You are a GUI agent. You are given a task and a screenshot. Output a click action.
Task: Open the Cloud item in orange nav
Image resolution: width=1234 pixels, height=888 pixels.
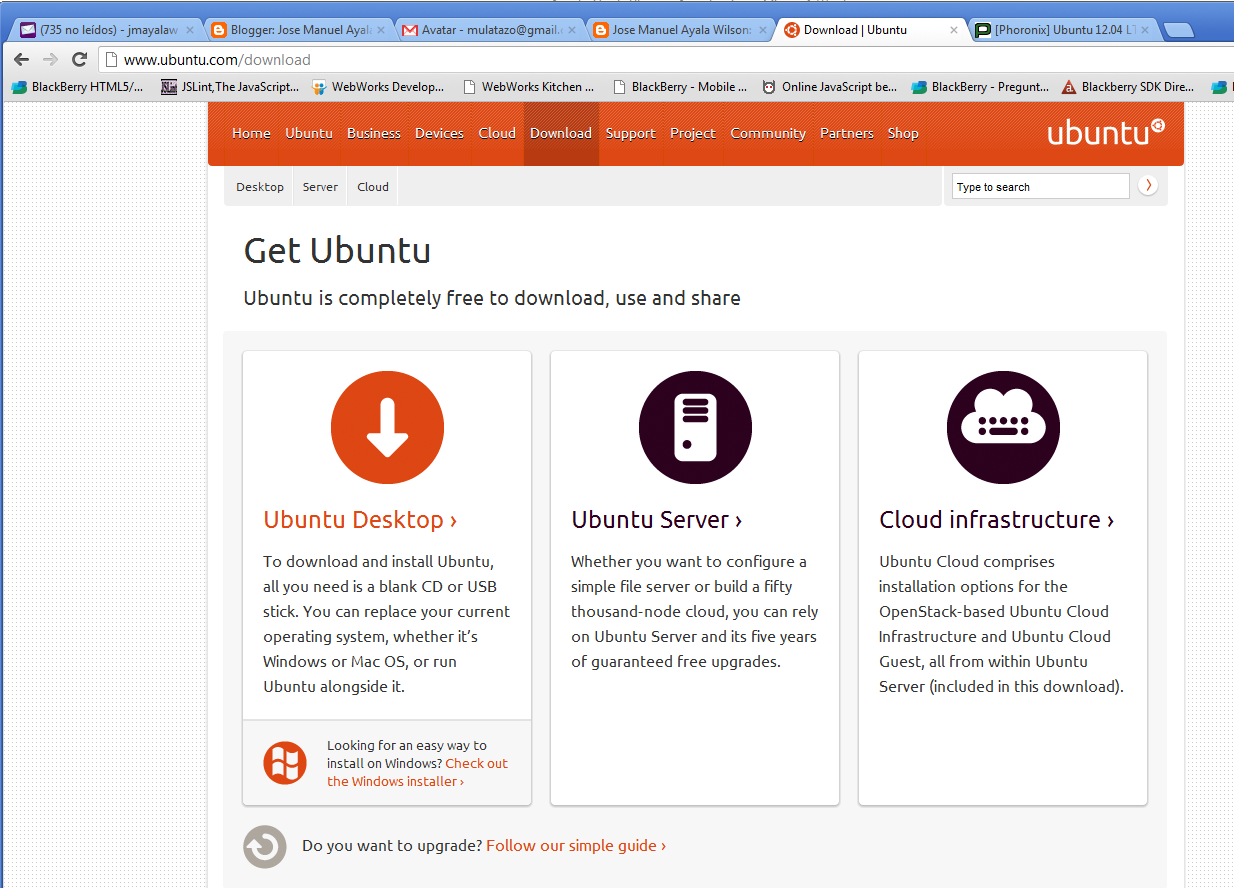[497, 133]
